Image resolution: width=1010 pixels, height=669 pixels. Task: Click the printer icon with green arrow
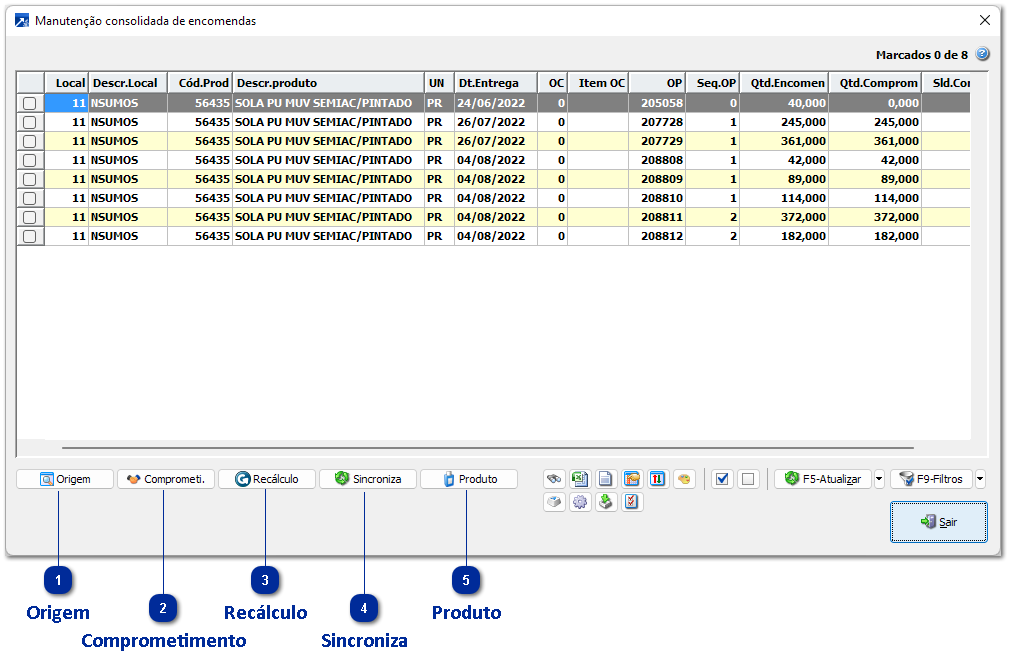[606, 502]
